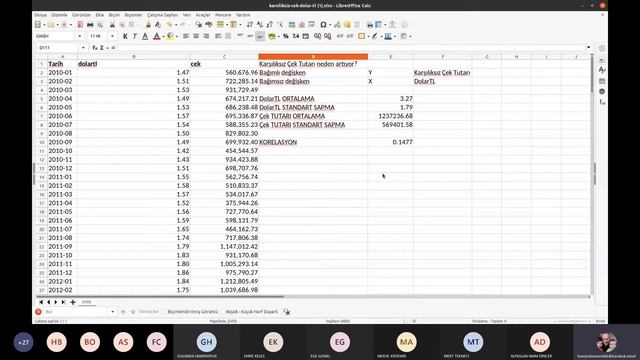Align cell text left

tap(186, 36)
